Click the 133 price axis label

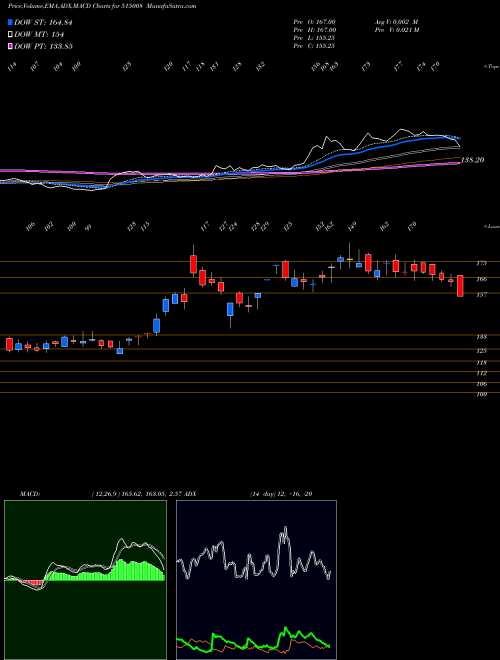click(x=481, y=337)
